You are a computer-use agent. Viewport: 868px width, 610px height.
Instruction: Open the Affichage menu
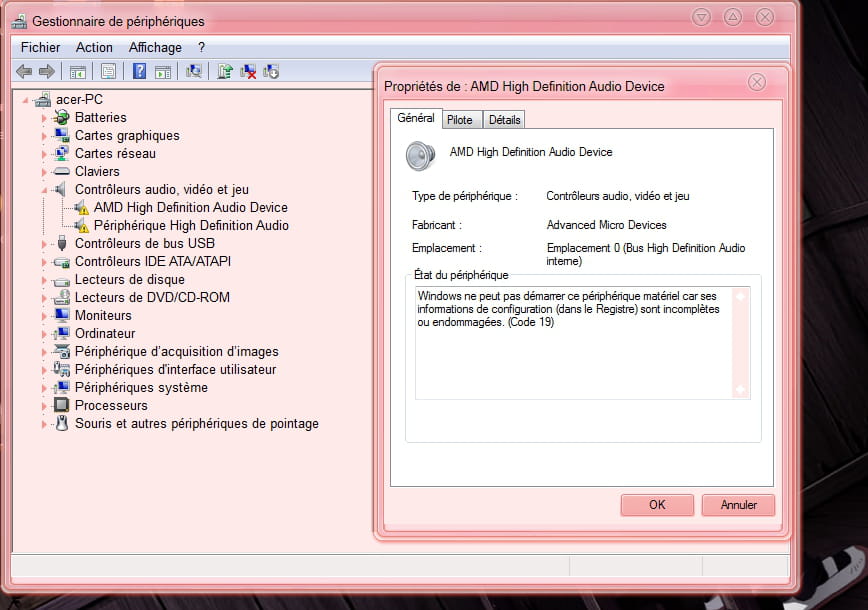coord(155,47)
